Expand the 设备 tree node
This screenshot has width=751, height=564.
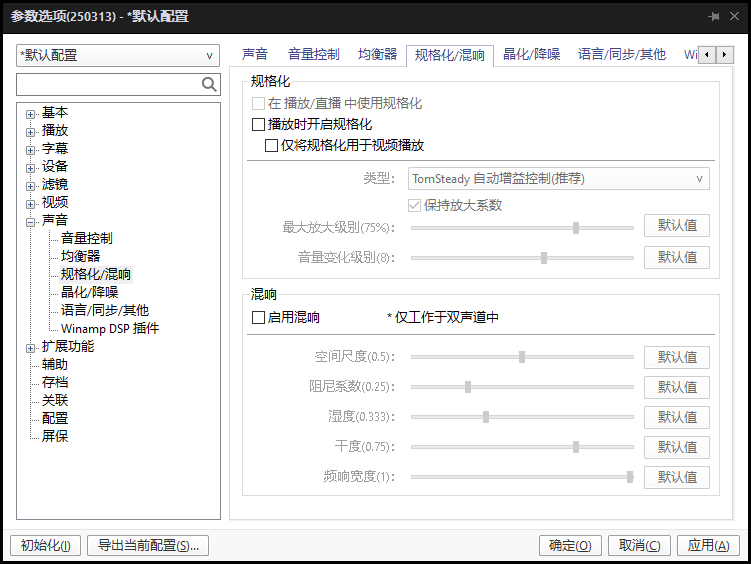point(31,169)
